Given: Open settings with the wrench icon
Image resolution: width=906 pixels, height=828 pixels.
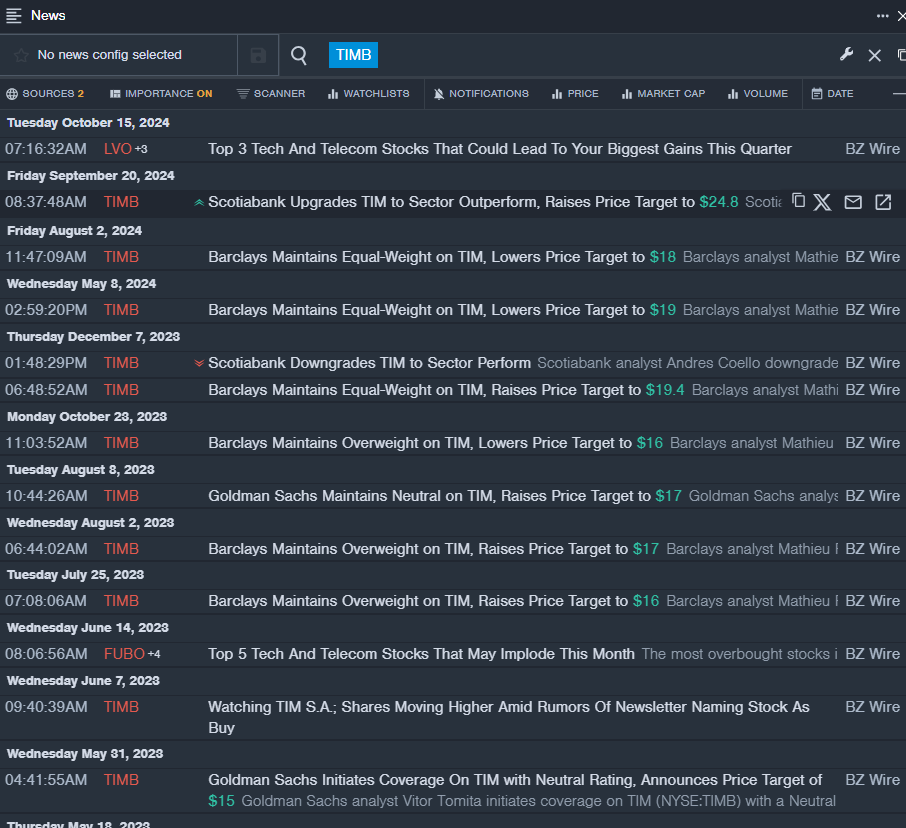Looking at the screenshot, I should point(846,55).
